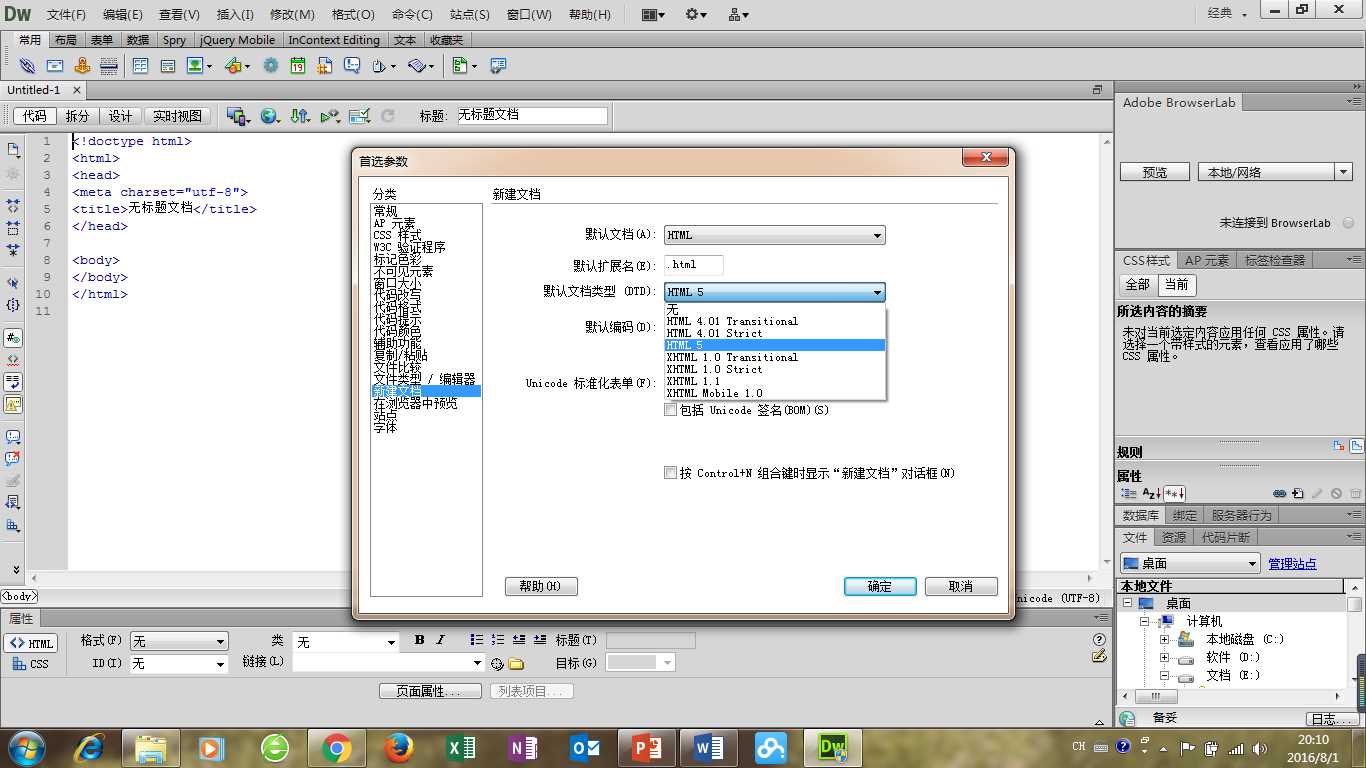This screenshot has height=768, width=1366.
Task: Open Local/Network dropdown in BrowserLab
Action: point(1275,172)
